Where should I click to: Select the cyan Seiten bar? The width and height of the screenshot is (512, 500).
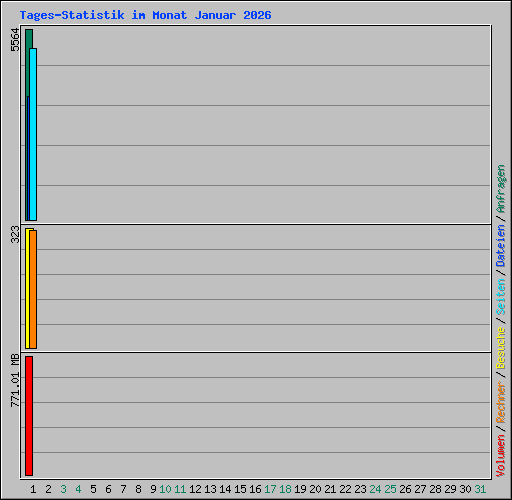point(33,134)
